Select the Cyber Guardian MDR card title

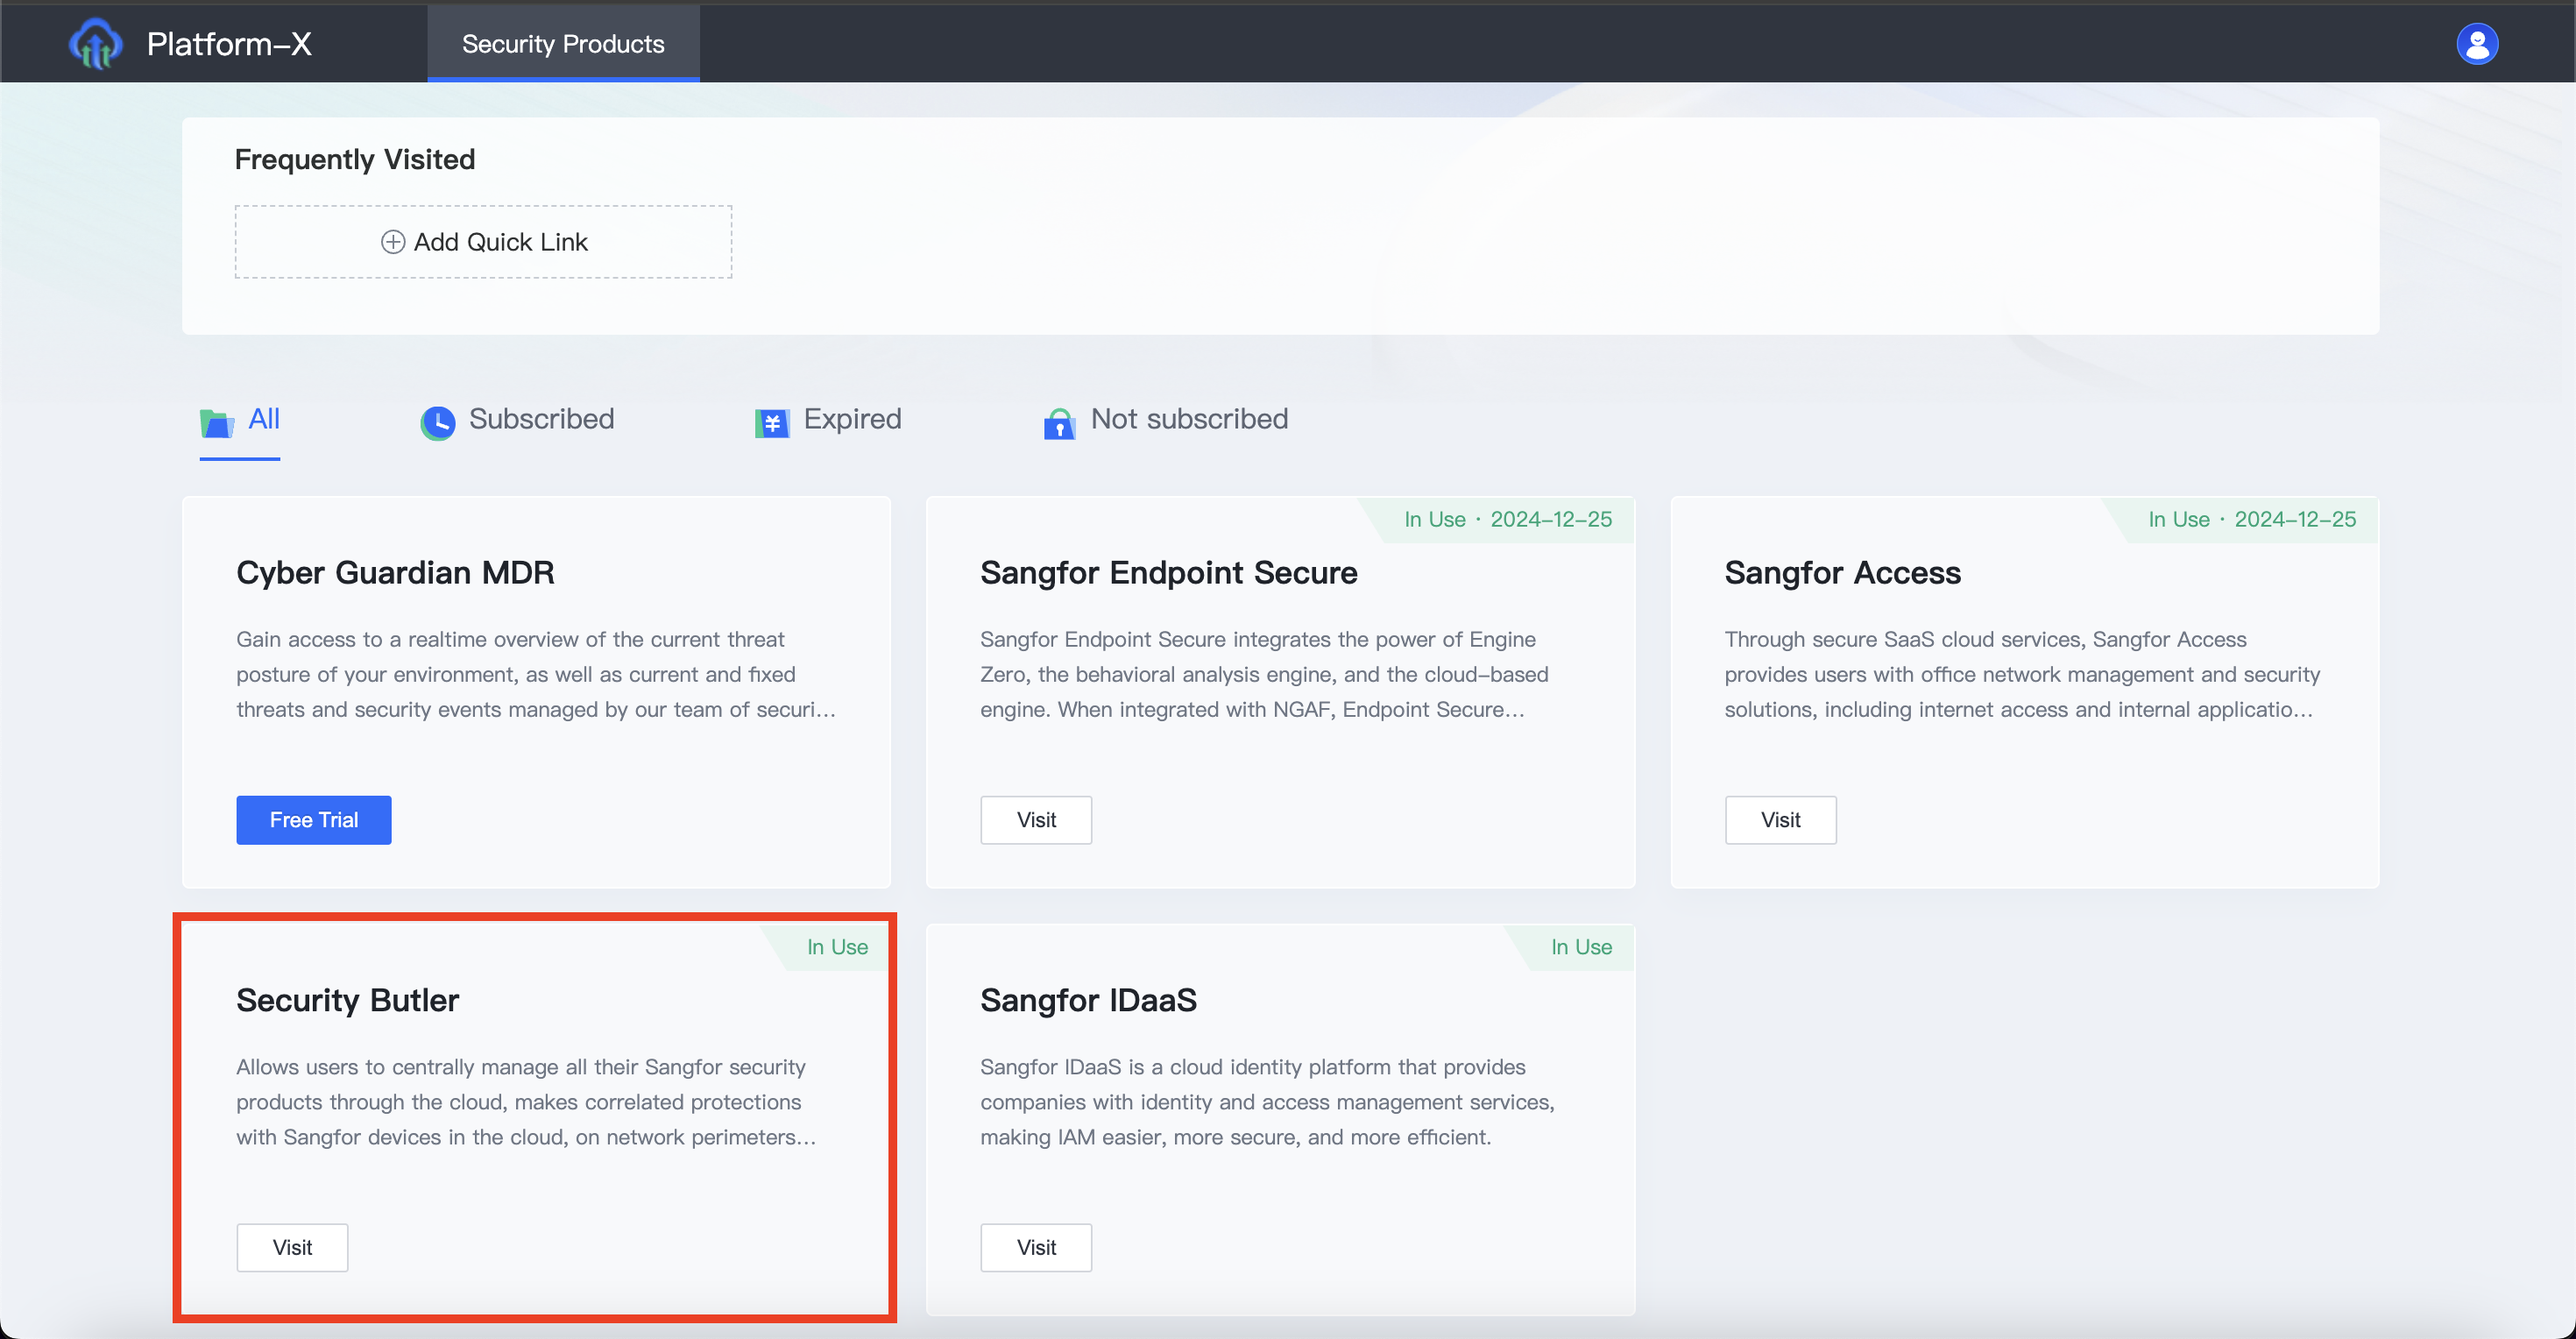pos(395,572)
